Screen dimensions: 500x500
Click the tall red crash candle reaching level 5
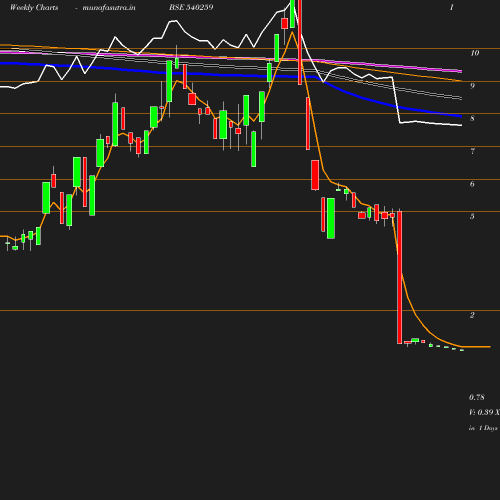(399, 277)
